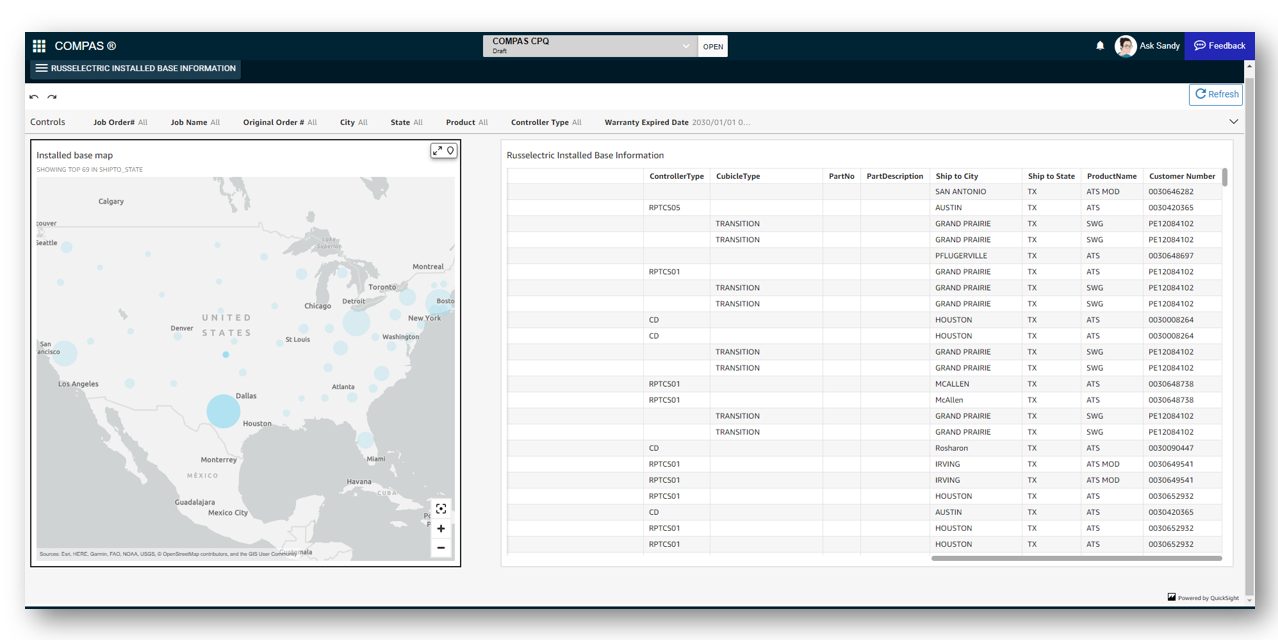Image resolution: width=1278 pixels, height=640 pixels.
Task: Expand the COMPAS CPQ dropdown
Action: 686,46
